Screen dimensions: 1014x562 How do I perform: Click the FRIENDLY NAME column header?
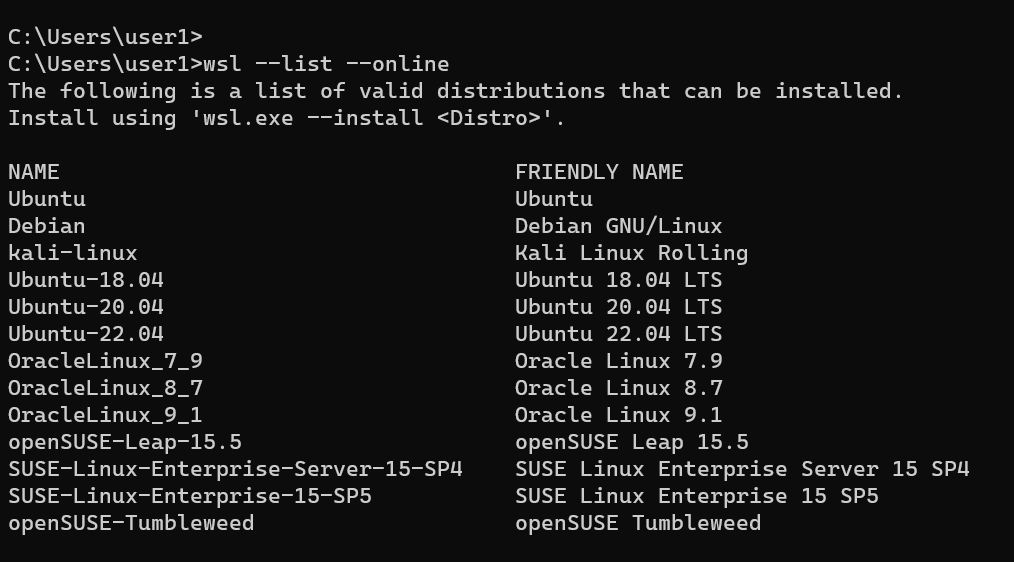point(599,172)
